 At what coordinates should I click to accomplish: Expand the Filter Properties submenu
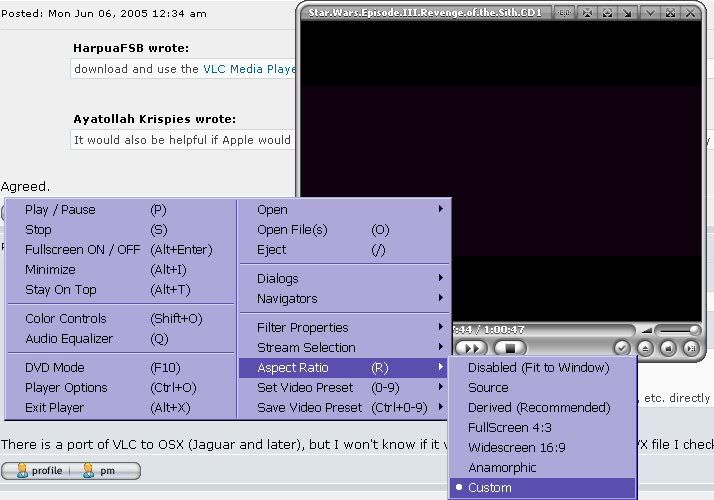(344, 327)
